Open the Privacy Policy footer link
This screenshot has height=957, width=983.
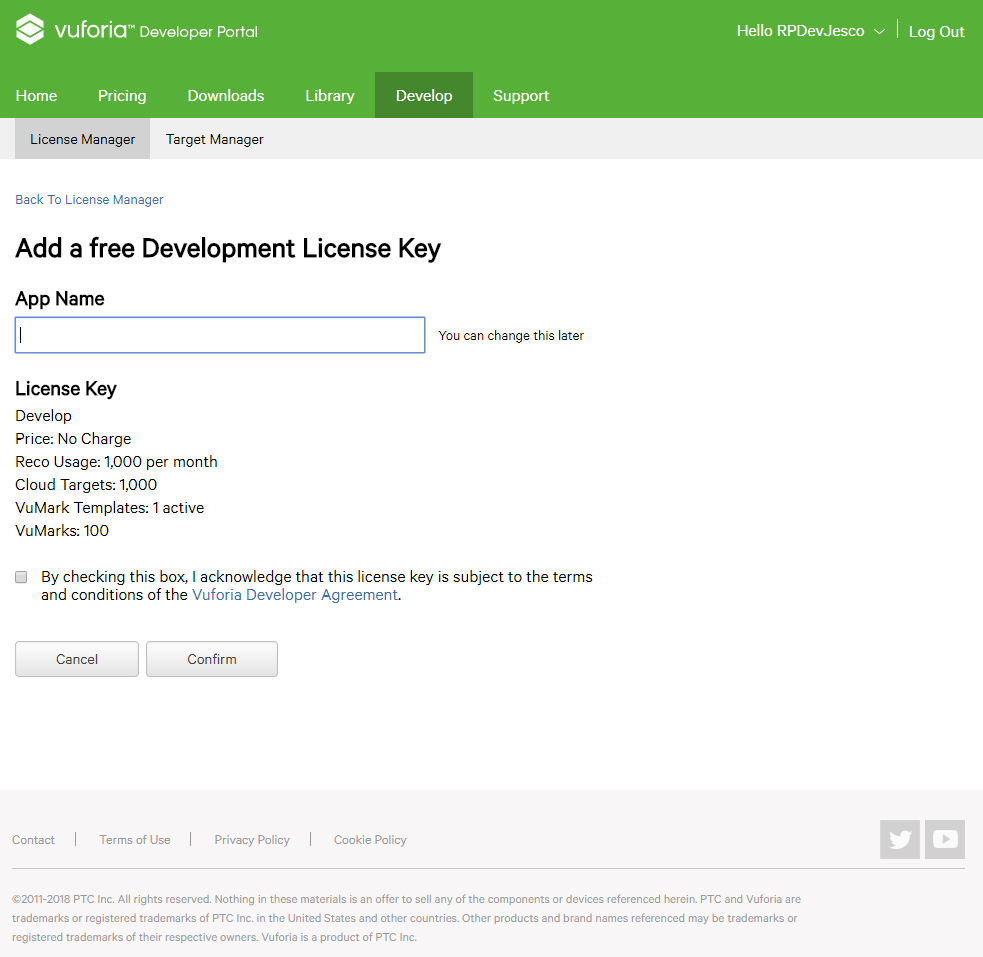point(252,840)
